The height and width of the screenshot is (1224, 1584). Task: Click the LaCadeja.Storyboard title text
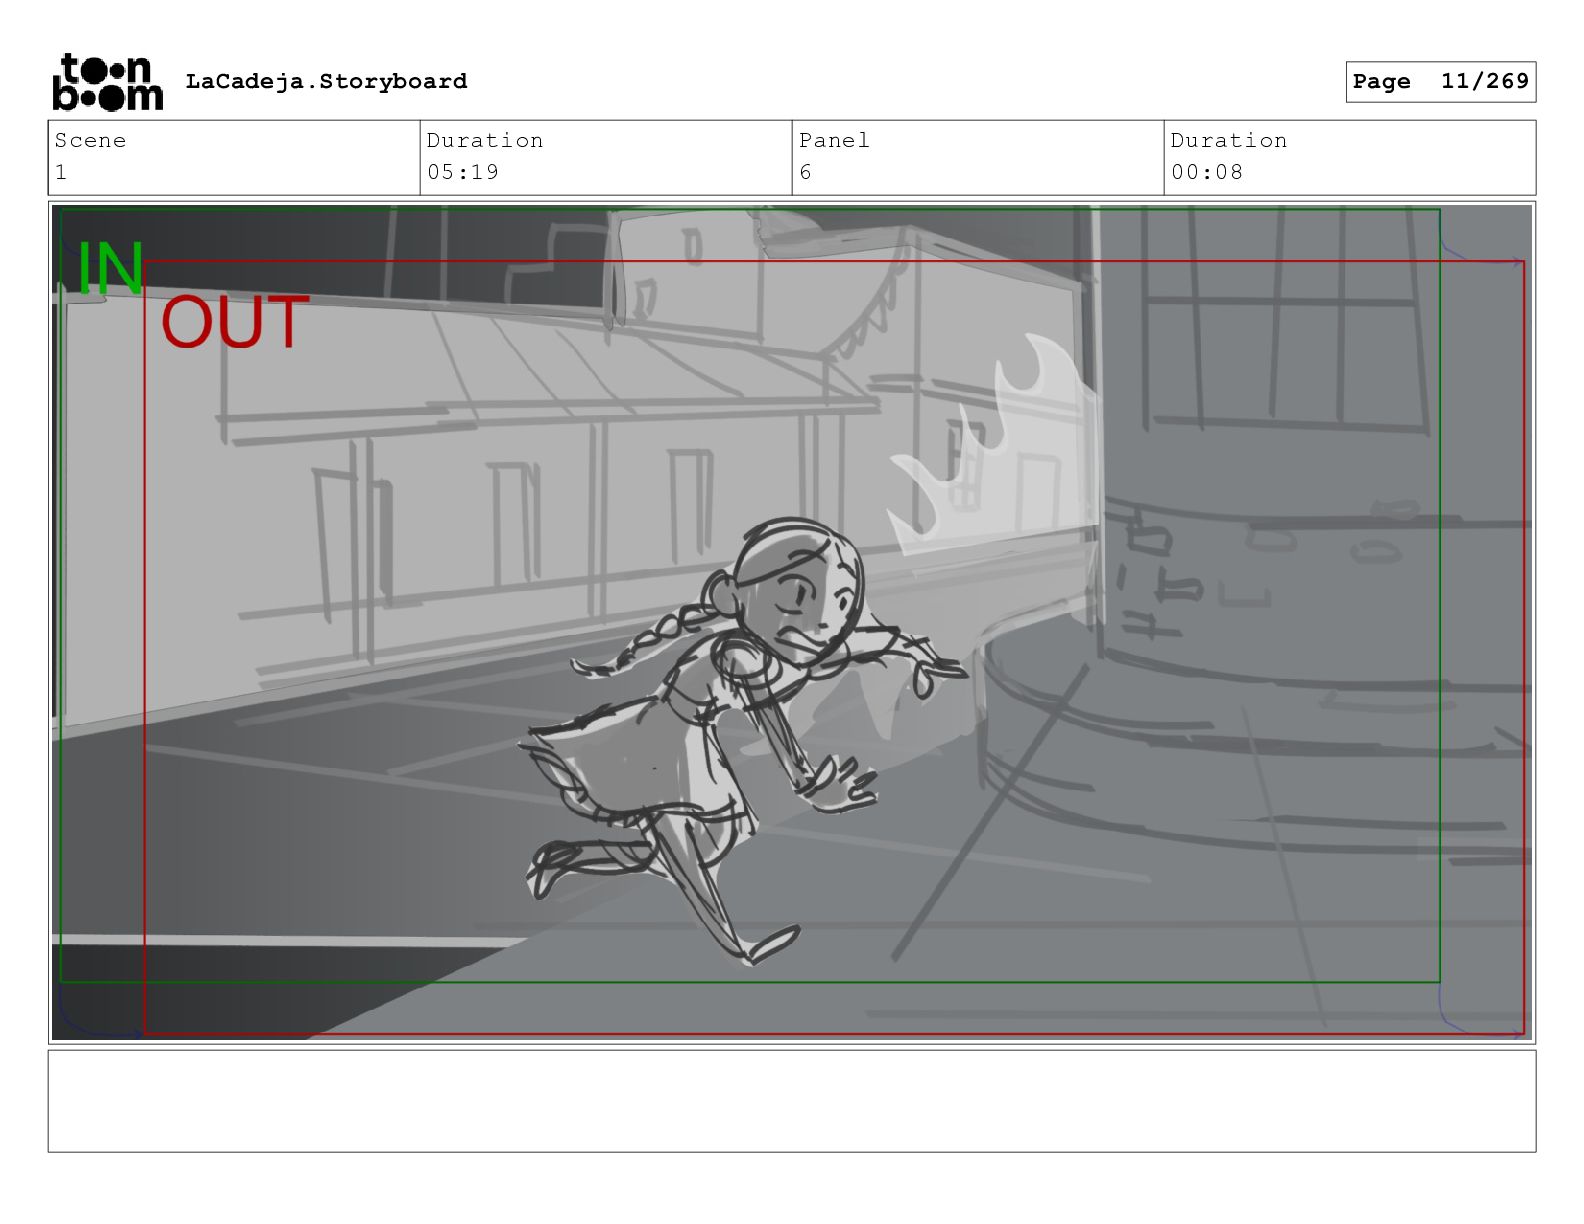click(x=326, y=82)
